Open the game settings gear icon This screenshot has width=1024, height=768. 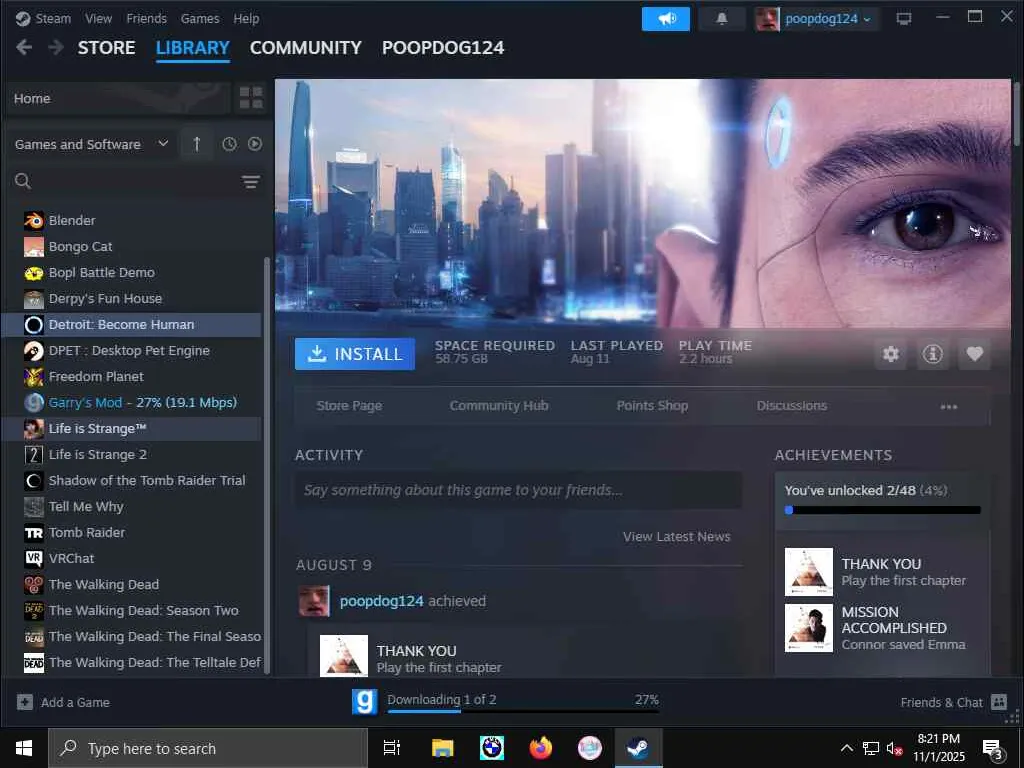click(x=891, y=354)
